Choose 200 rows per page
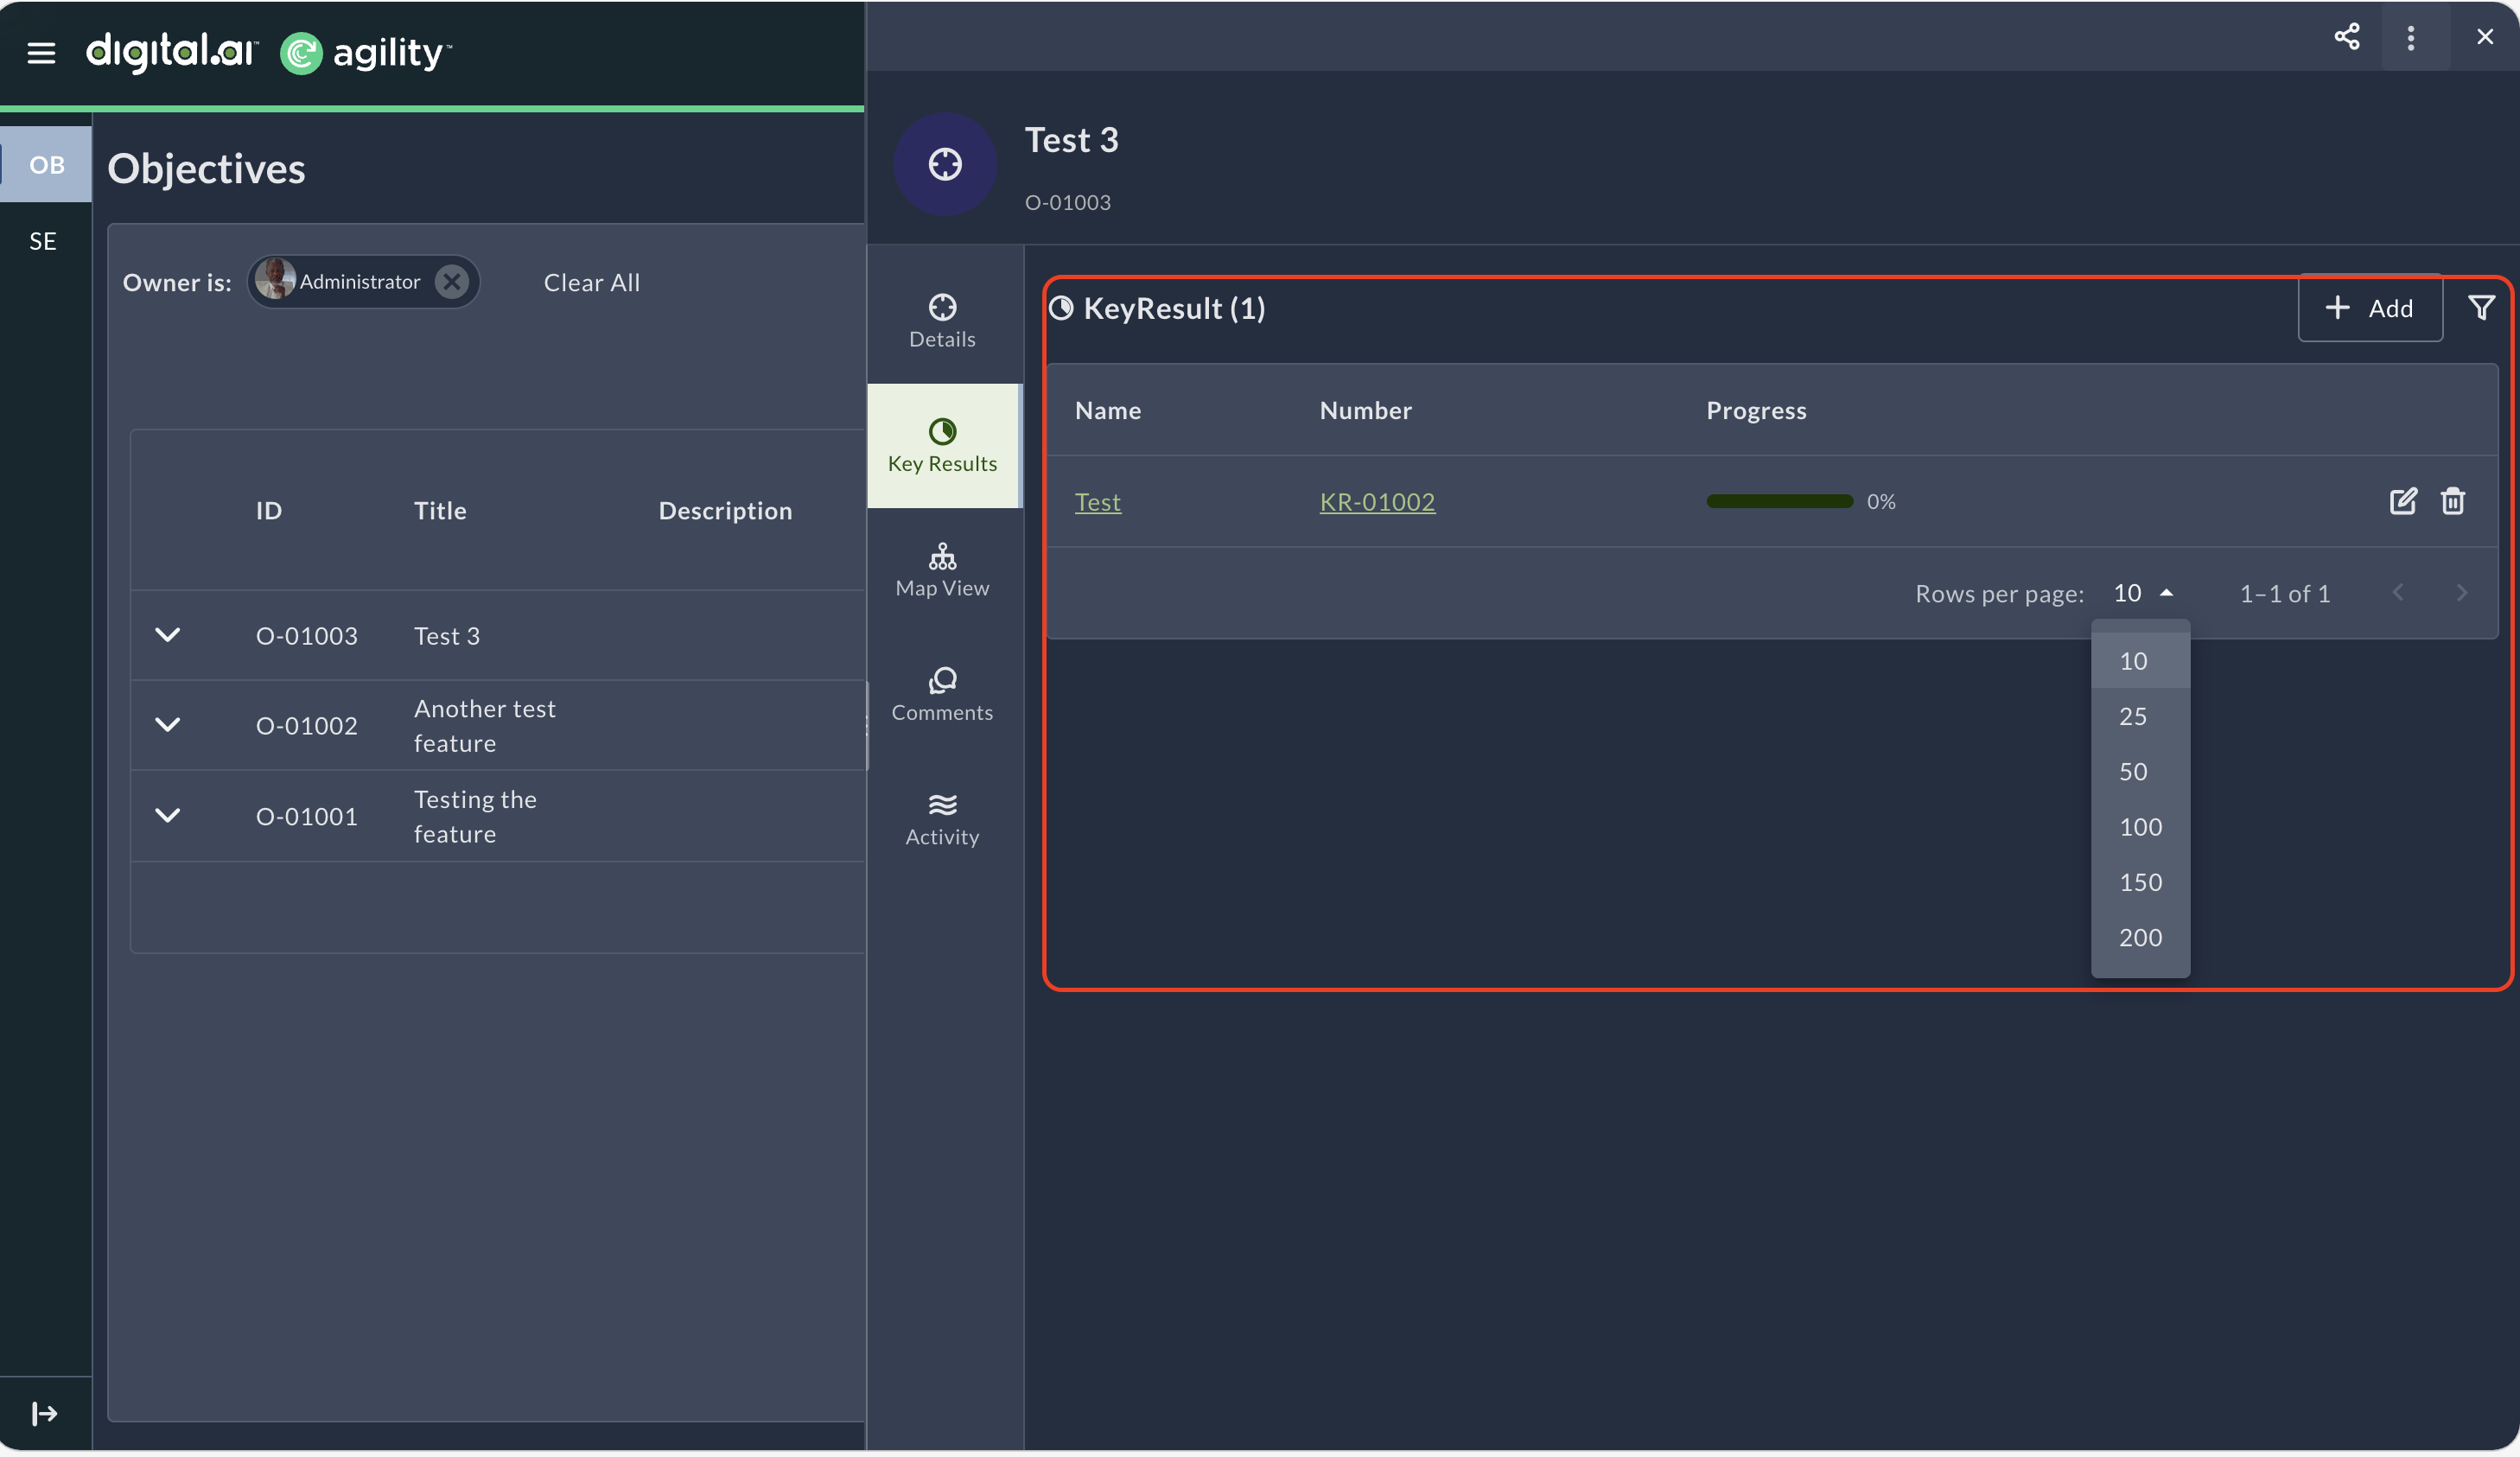Screen dimensions: 2520x1457 coord(2141,937)
